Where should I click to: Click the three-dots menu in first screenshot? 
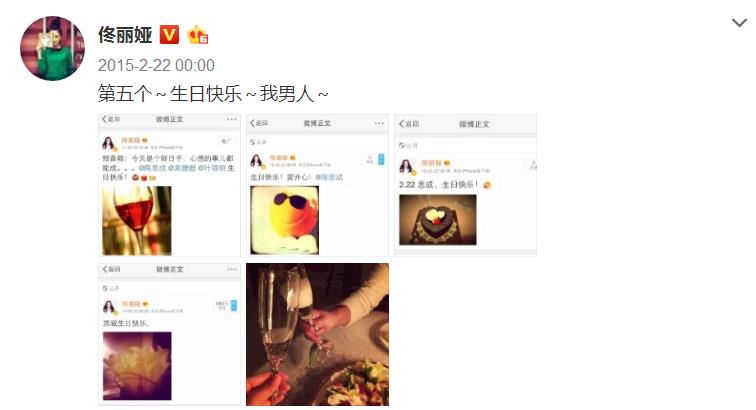(x=232, y=119)
